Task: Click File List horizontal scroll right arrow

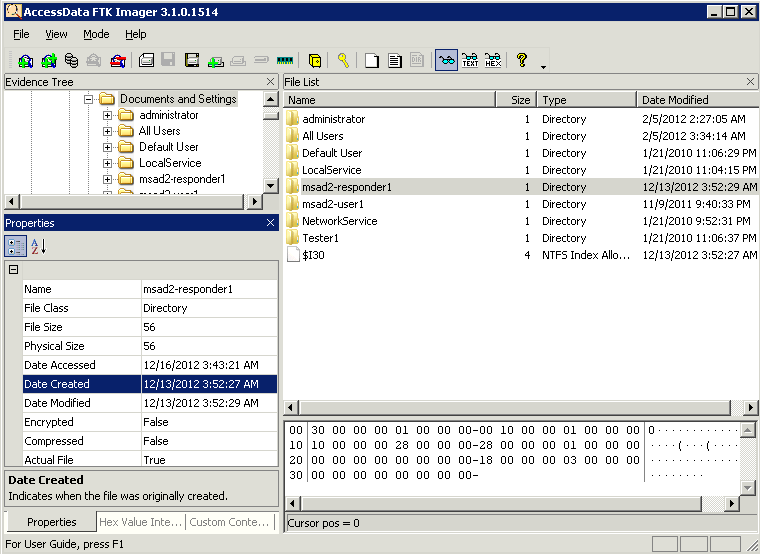Action: (x=750, y=408)
